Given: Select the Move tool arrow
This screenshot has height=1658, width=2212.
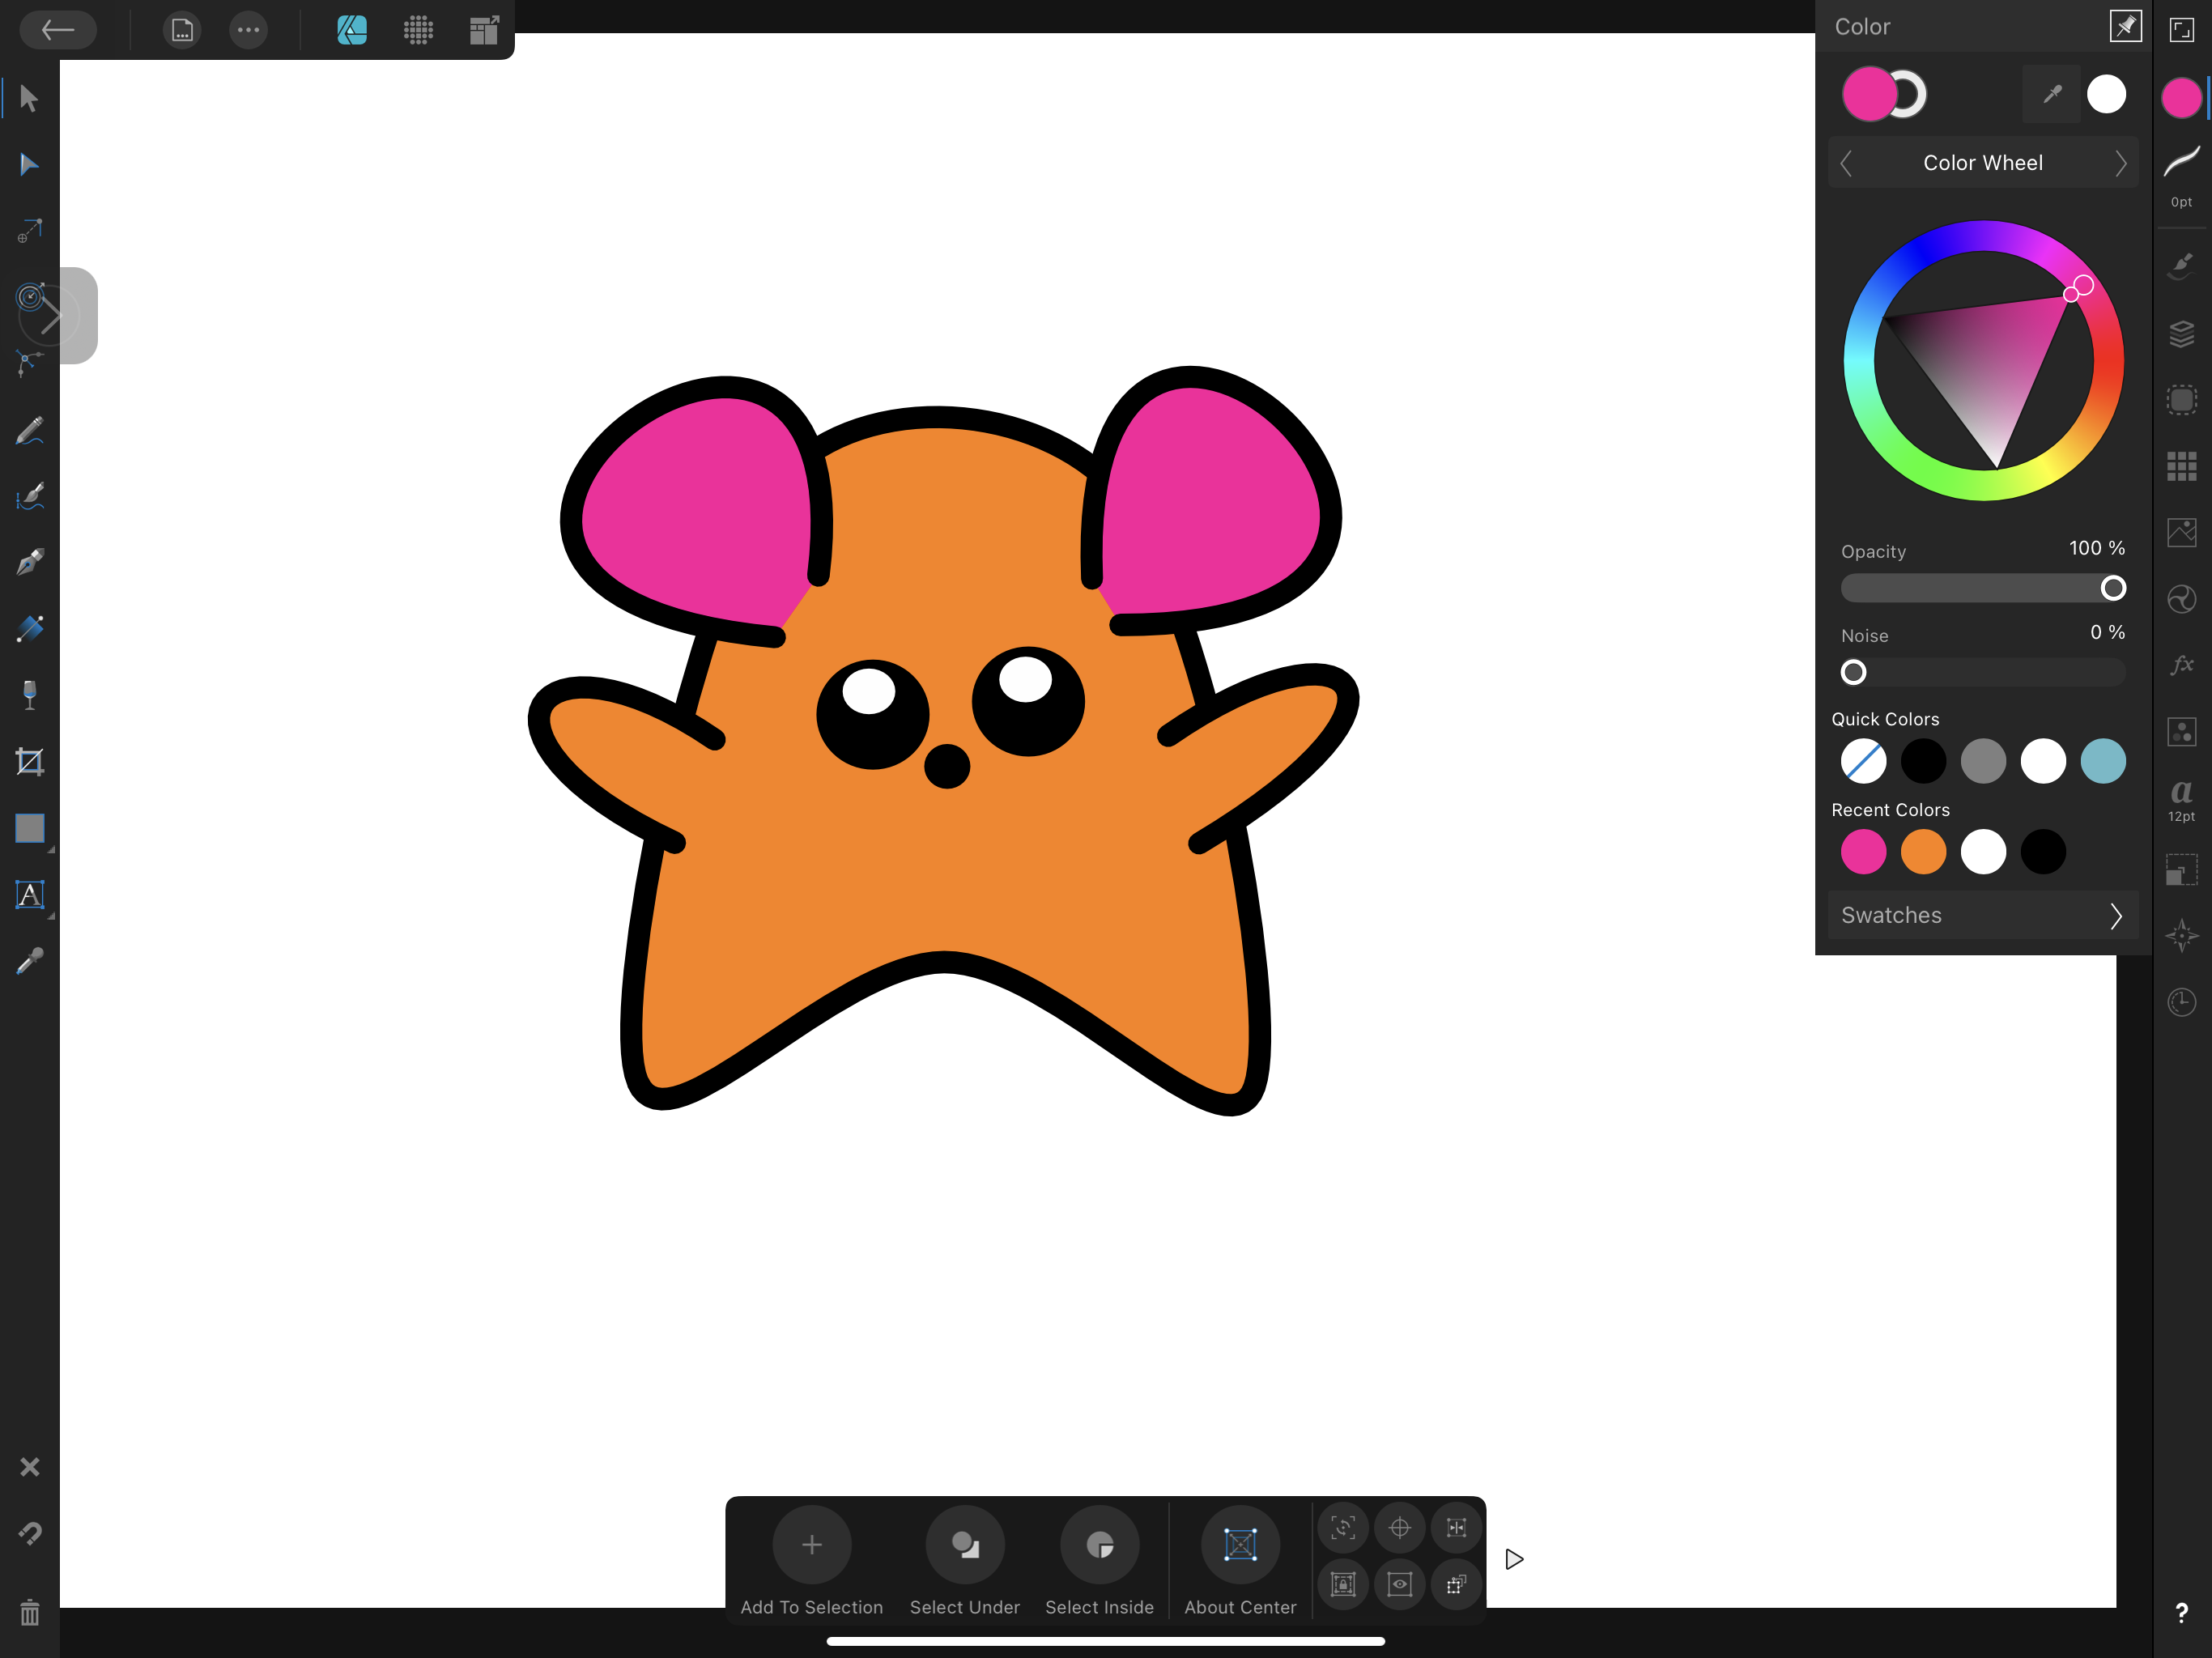Looking at the screenshot, I should (29, 98).
